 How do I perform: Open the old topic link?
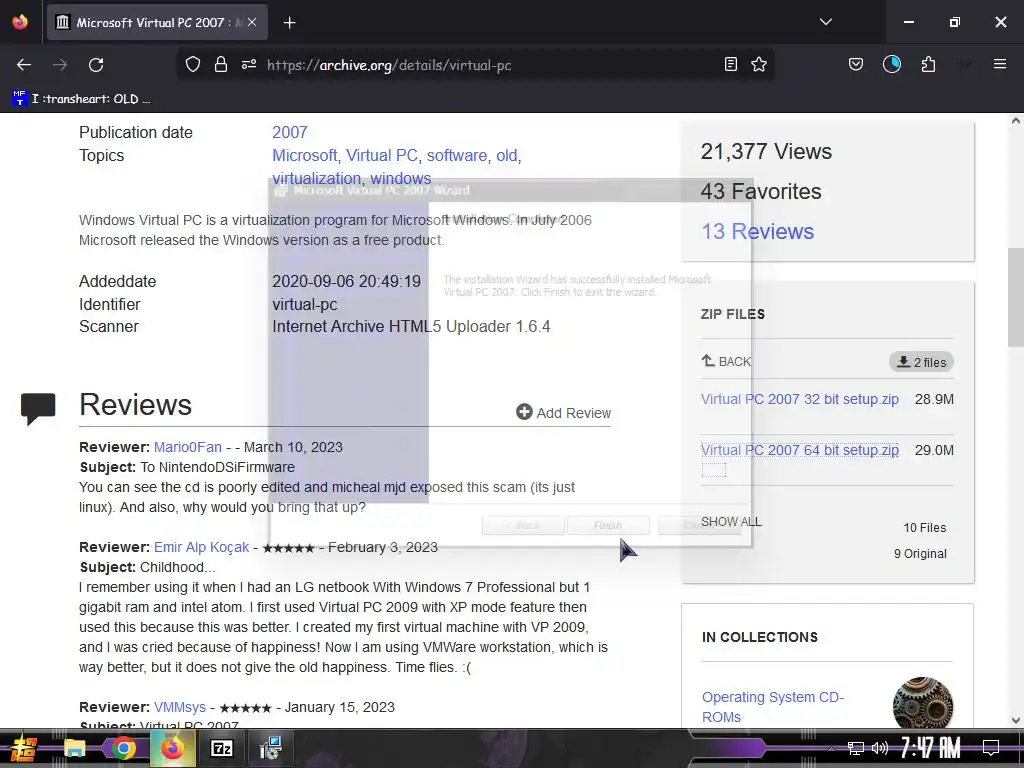coord(507,155)
